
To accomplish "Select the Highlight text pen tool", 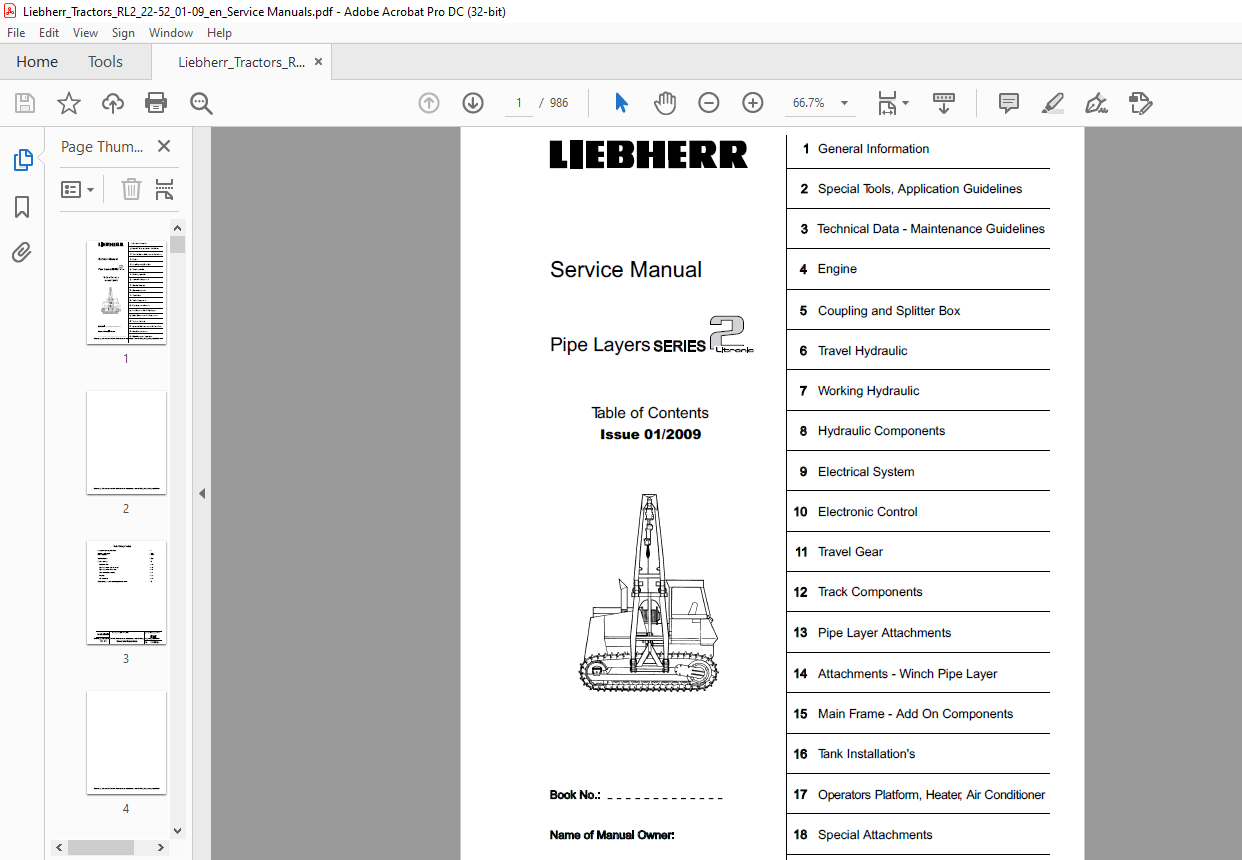I will coord(1052,103).
